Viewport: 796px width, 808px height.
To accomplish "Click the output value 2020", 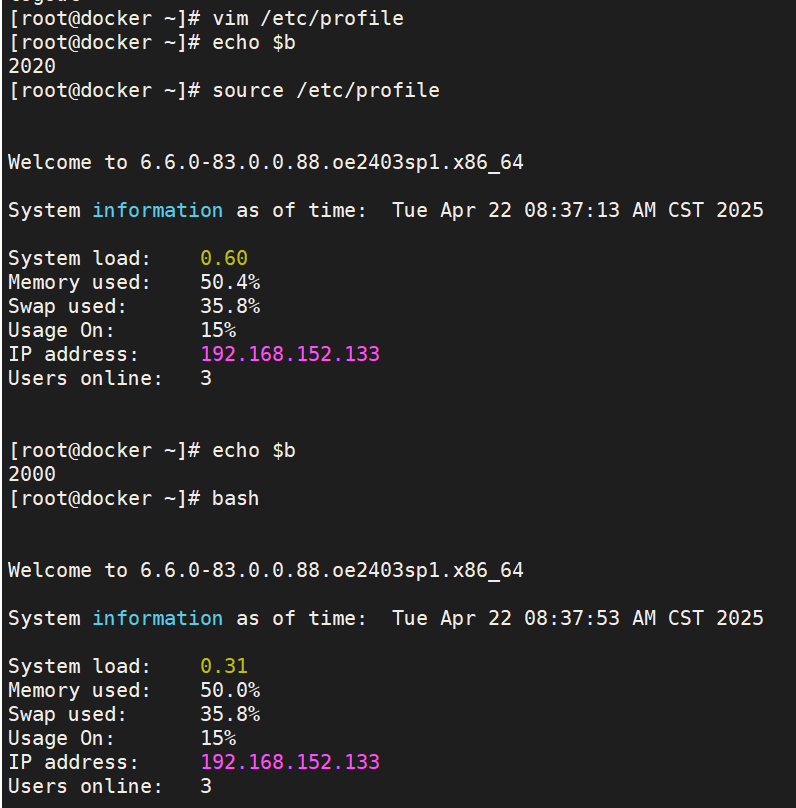I will (x=32, y=66).
